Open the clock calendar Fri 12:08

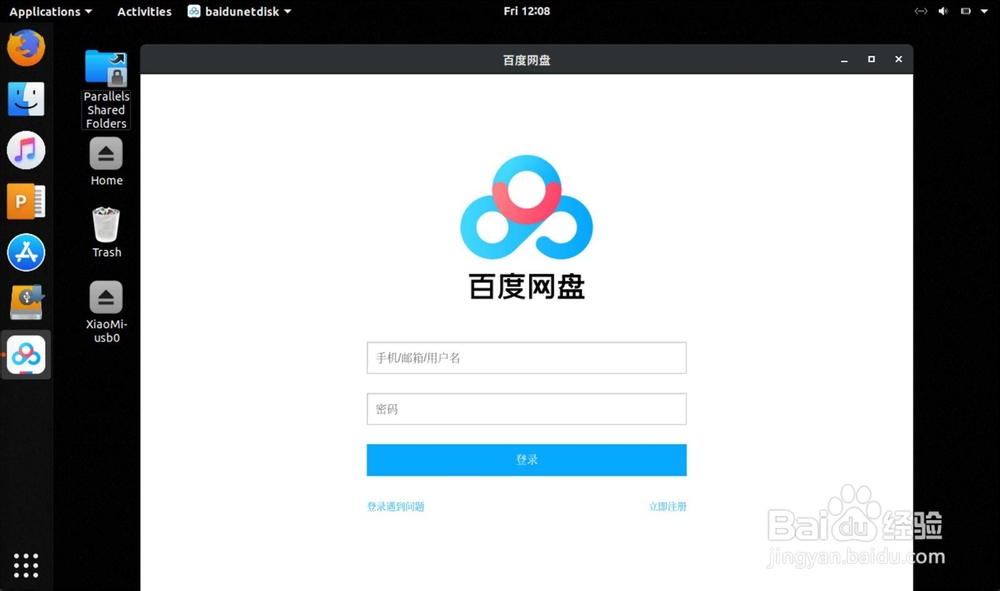527,11
